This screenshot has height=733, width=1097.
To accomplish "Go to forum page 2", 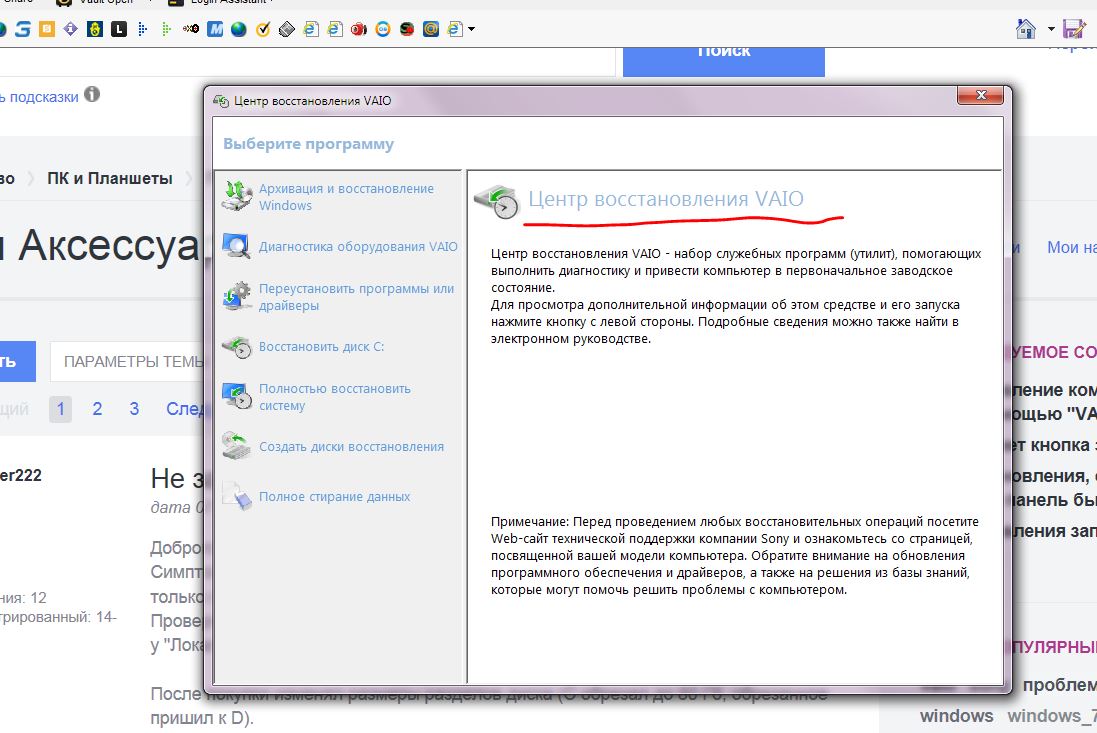I will point(97,409).
